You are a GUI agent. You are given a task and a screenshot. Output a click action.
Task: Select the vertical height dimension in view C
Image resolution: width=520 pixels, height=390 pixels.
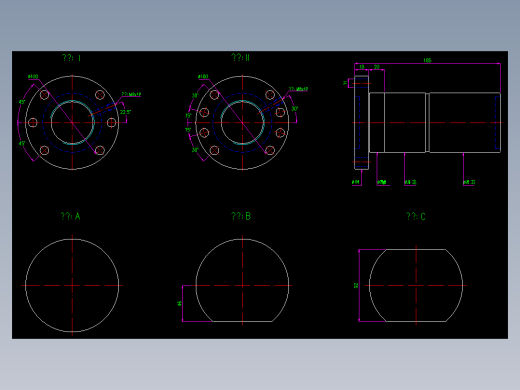point(356,285)
